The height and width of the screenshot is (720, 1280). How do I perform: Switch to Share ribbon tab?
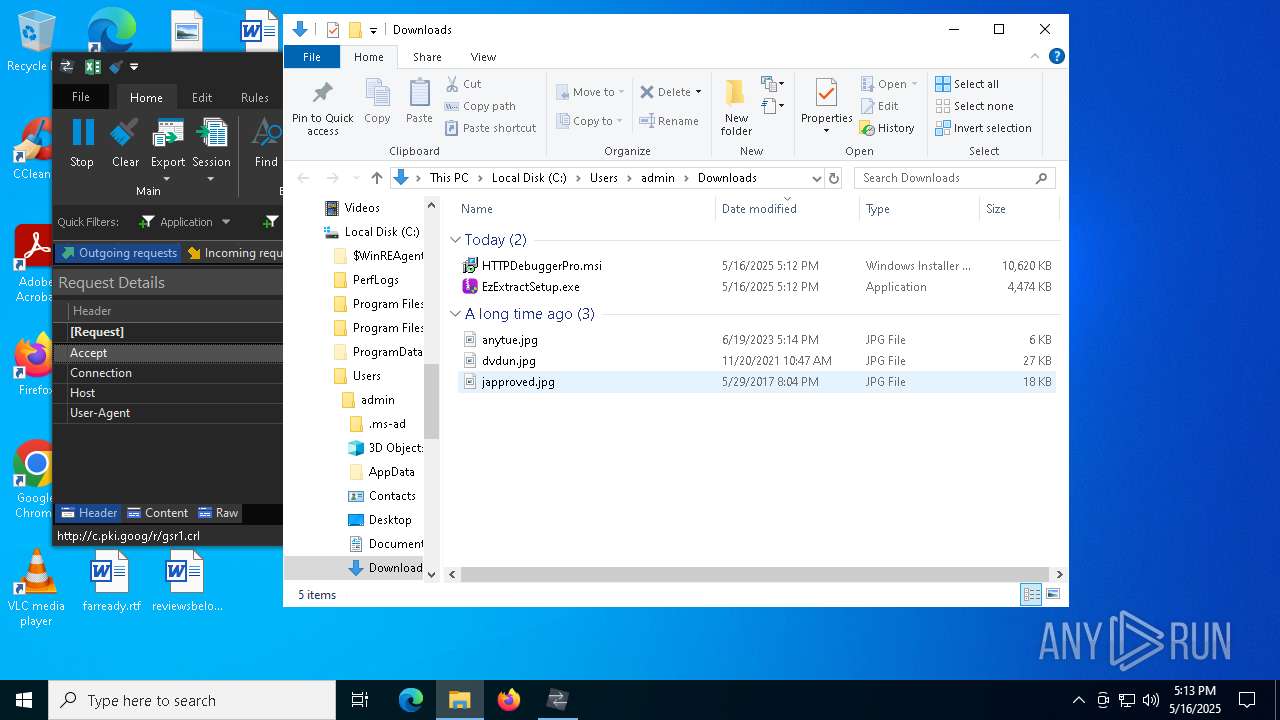[x=427, y=57]
